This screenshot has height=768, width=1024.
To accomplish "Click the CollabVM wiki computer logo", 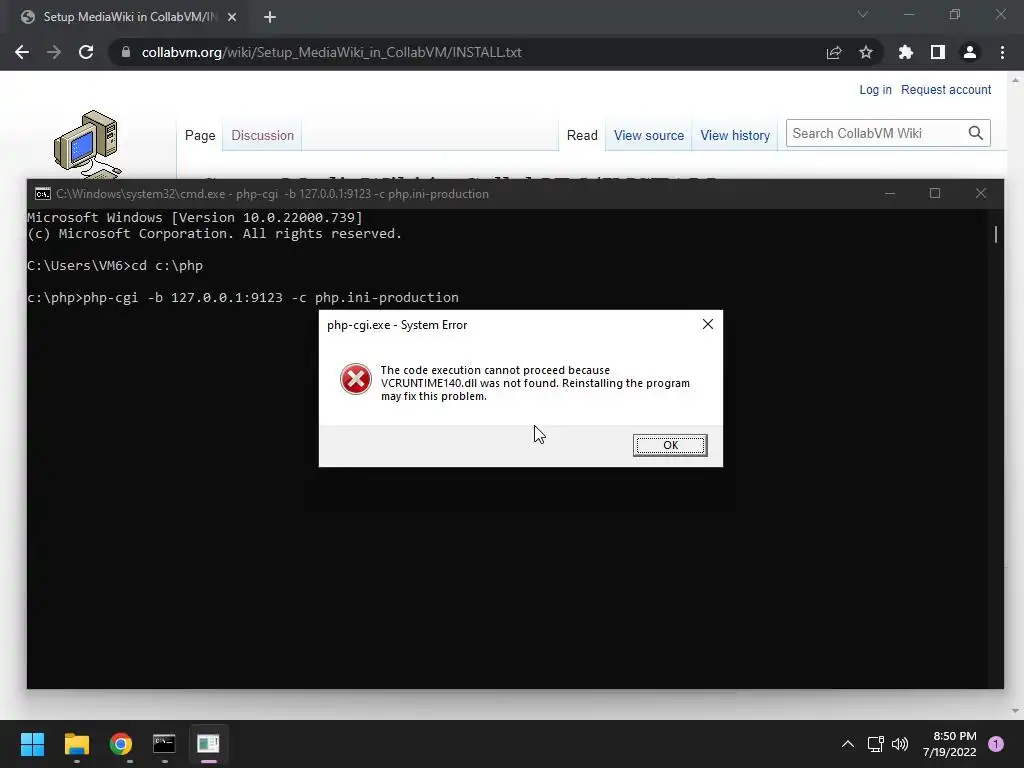I will pos(87,144).
